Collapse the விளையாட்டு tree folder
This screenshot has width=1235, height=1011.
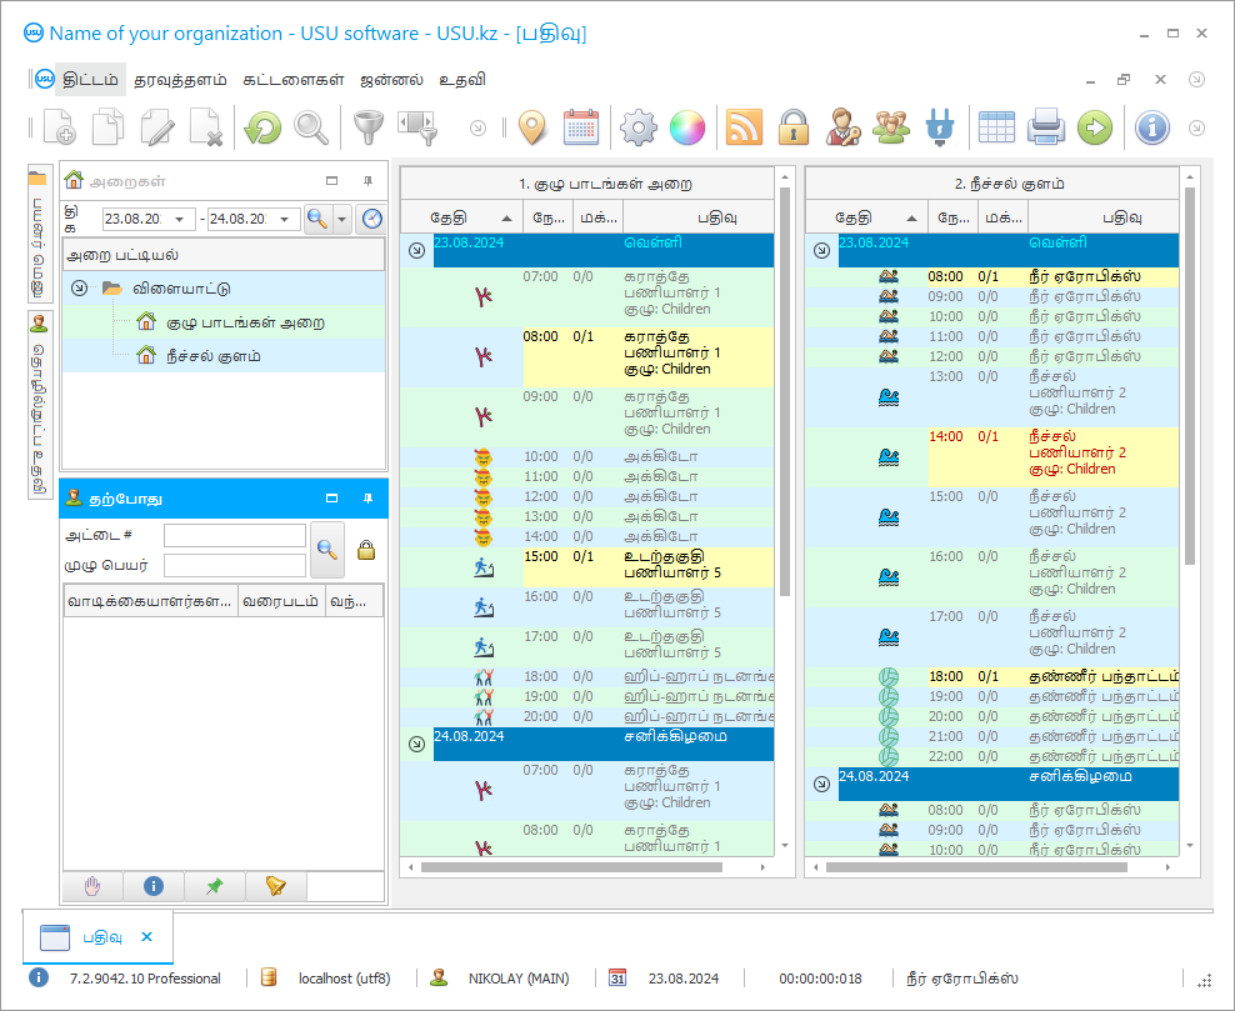pyautogui.click(x=79, y=288)
